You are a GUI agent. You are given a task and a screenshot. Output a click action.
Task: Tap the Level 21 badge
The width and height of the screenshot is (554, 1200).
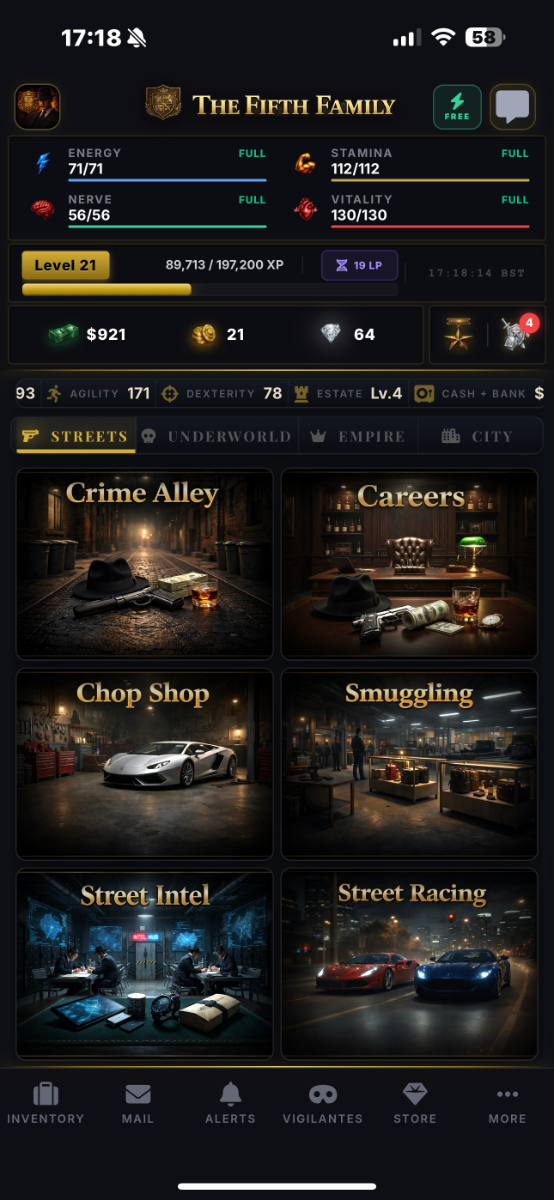click(65, 265)
